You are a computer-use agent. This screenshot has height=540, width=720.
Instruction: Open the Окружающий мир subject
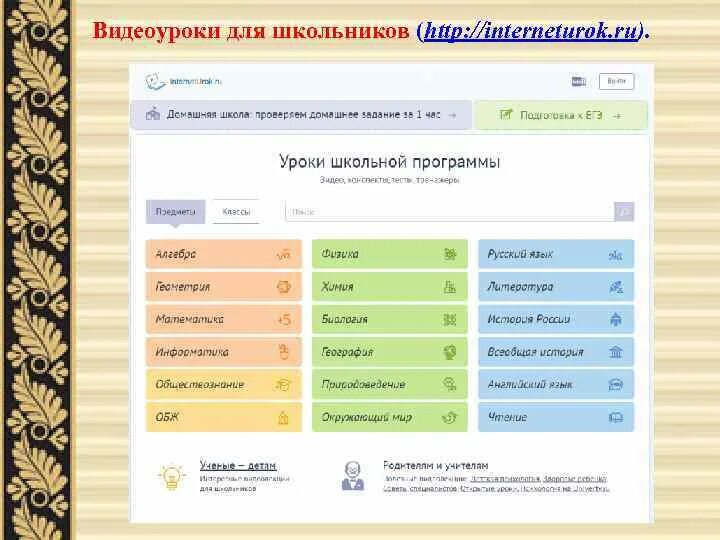pos(390,417)
